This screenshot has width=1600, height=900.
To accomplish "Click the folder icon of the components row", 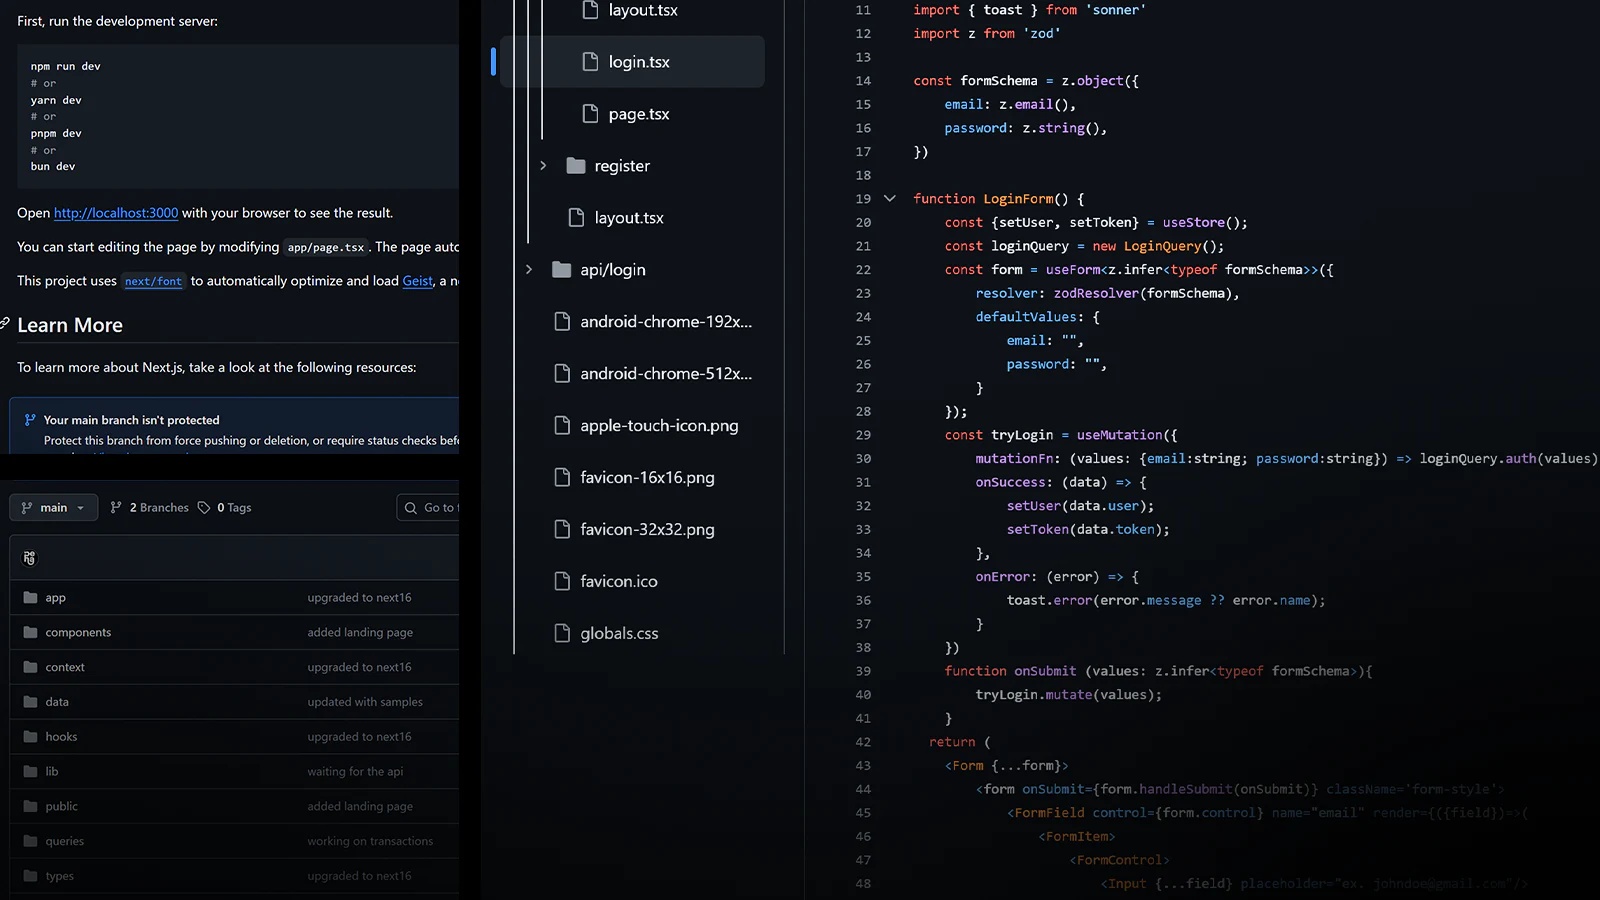I will [30, 632].
